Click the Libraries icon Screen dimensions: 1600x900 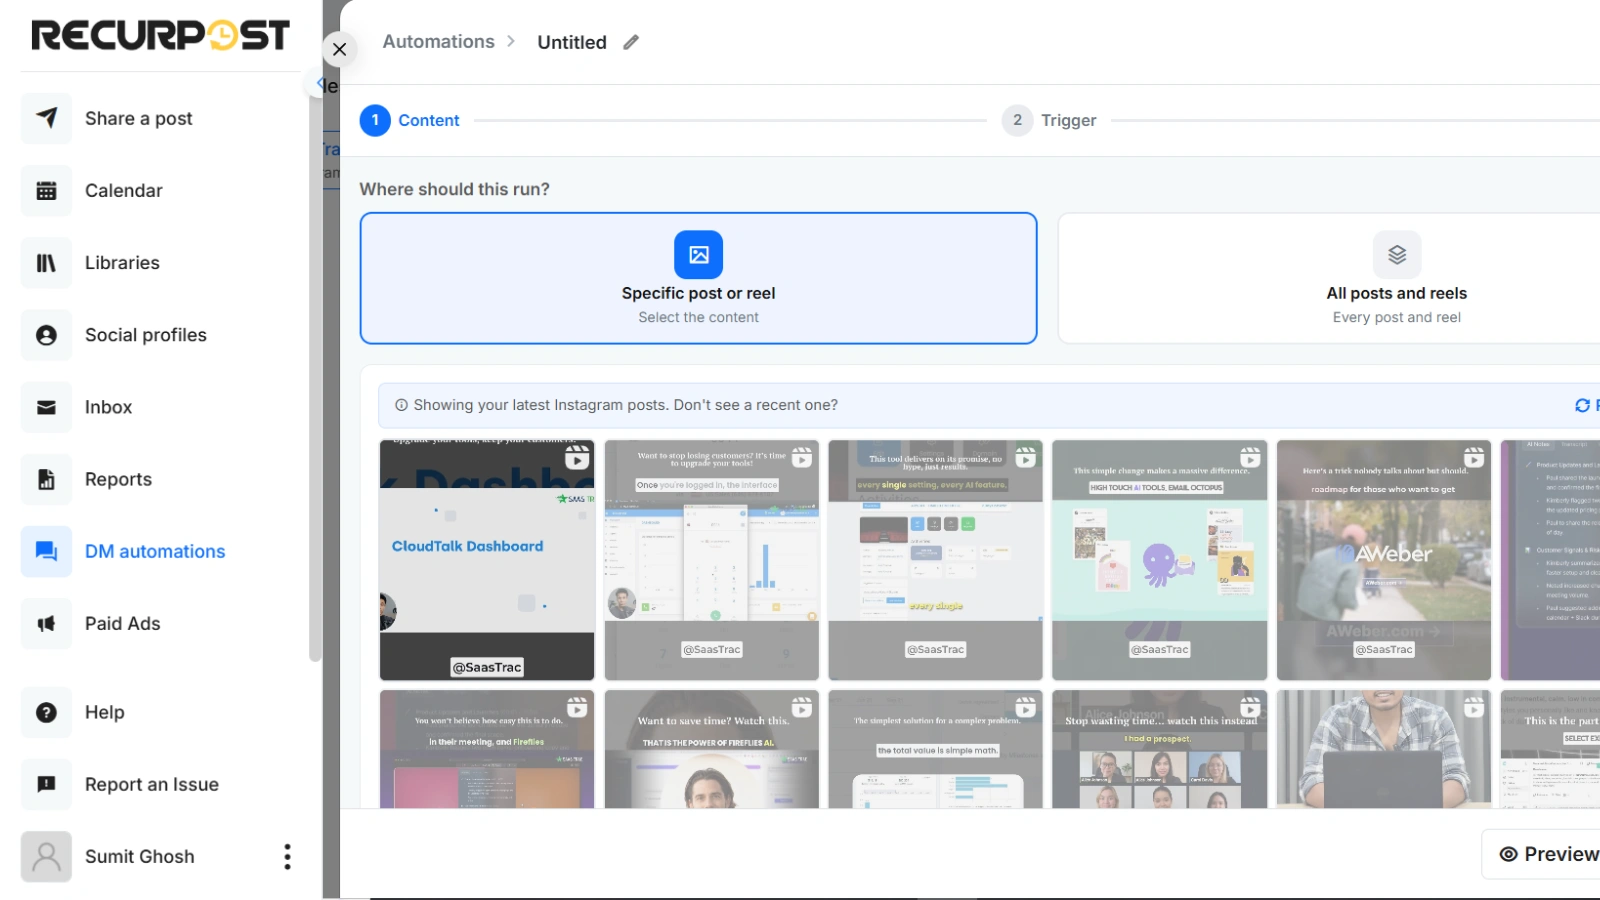click(45, 262)
